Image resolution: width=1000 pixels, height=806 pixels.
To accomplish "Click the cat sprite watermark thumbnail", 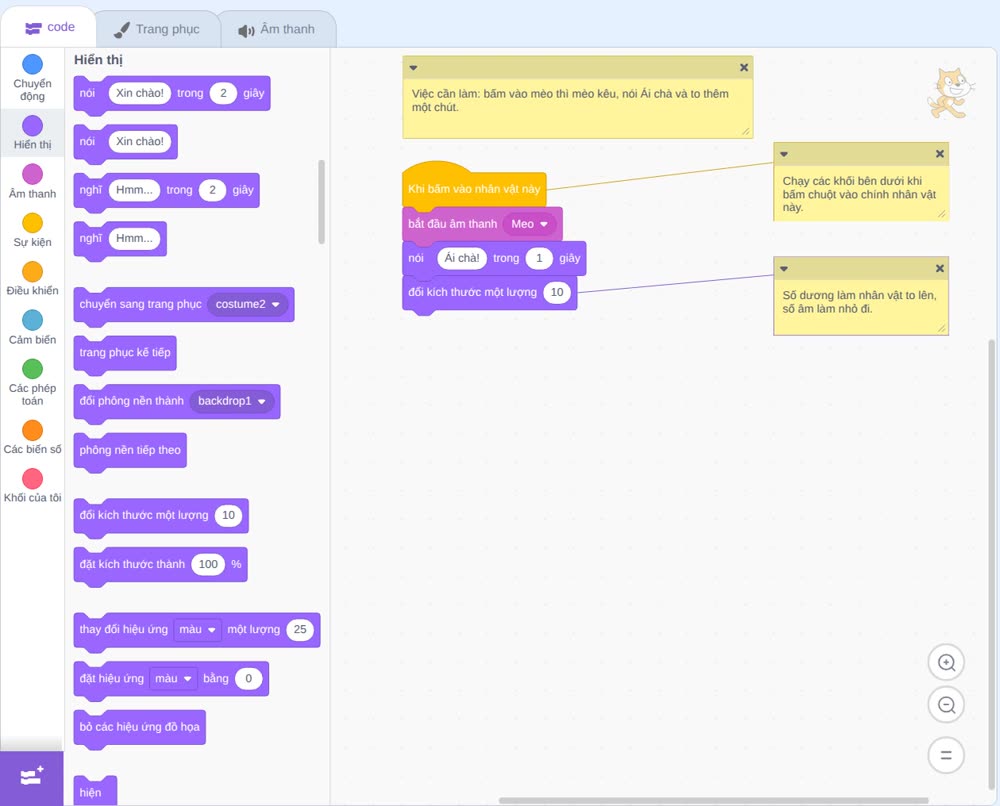I will coord(951,94).
